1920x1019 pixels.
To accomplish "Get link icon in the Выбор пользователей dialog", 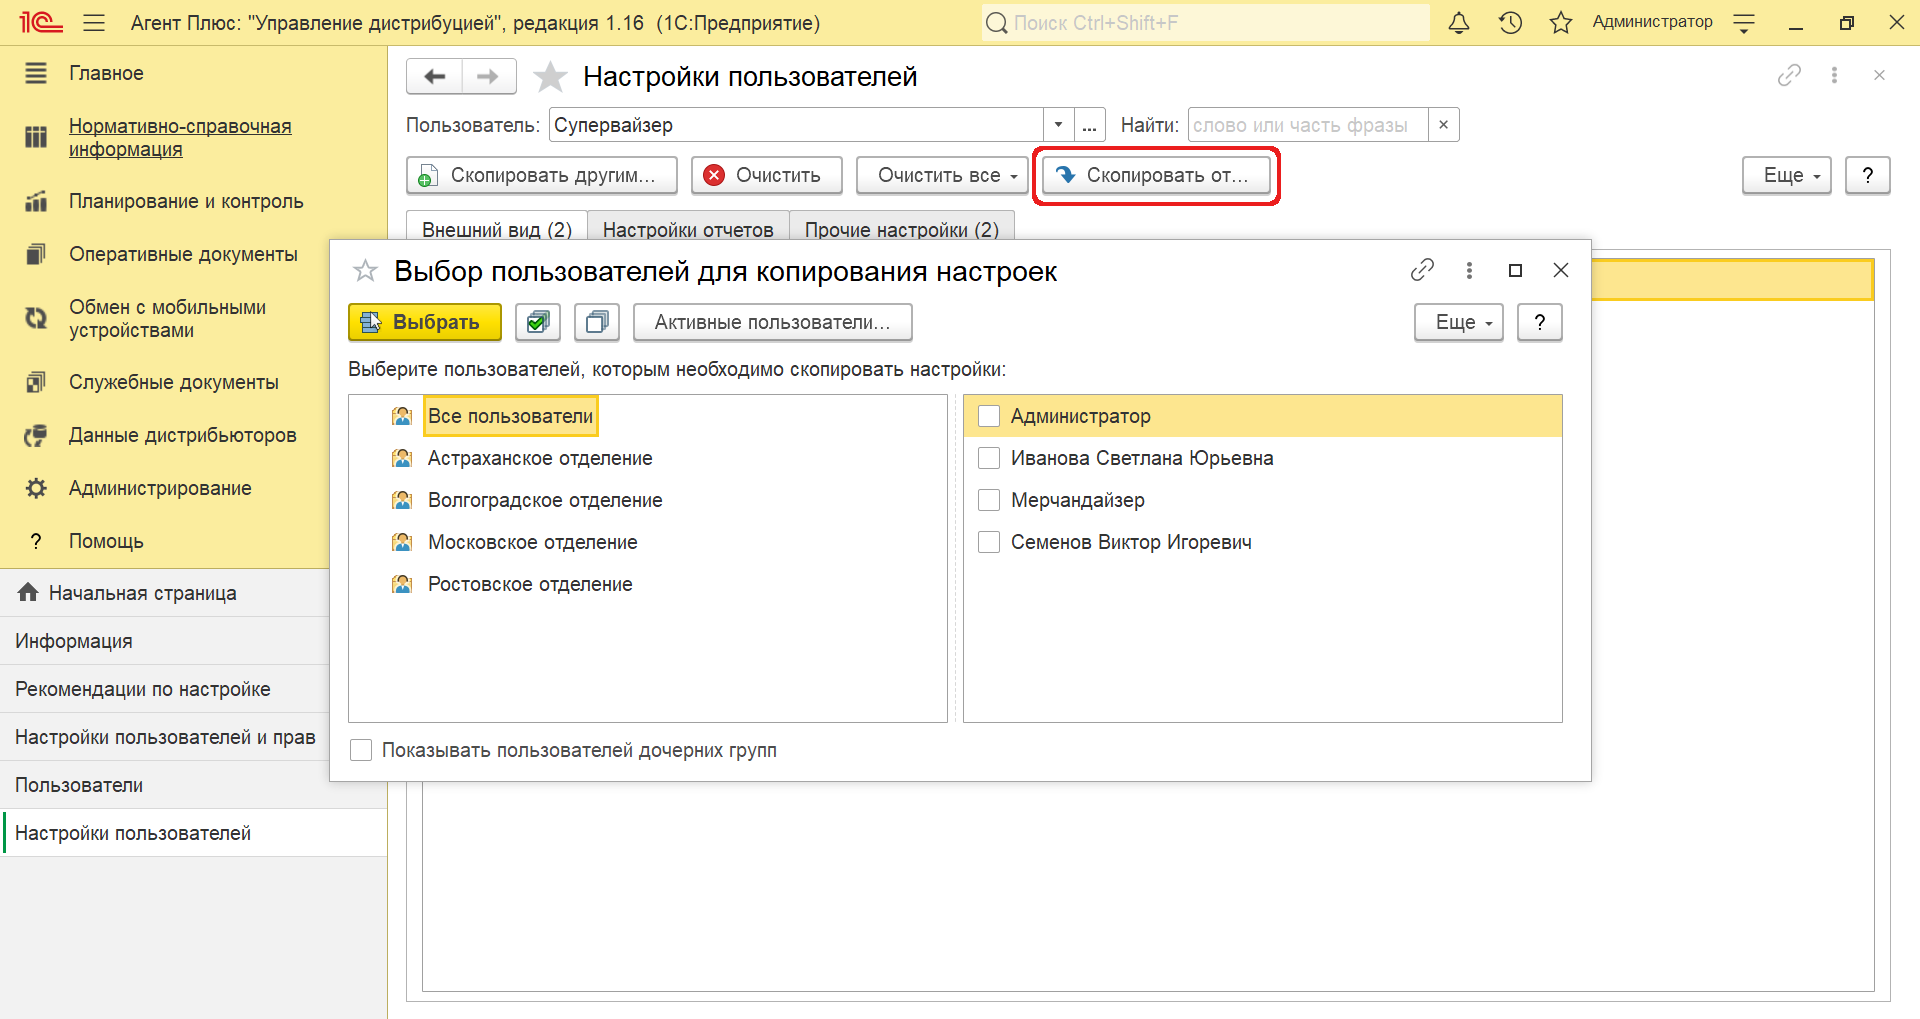I will 1422,270.
